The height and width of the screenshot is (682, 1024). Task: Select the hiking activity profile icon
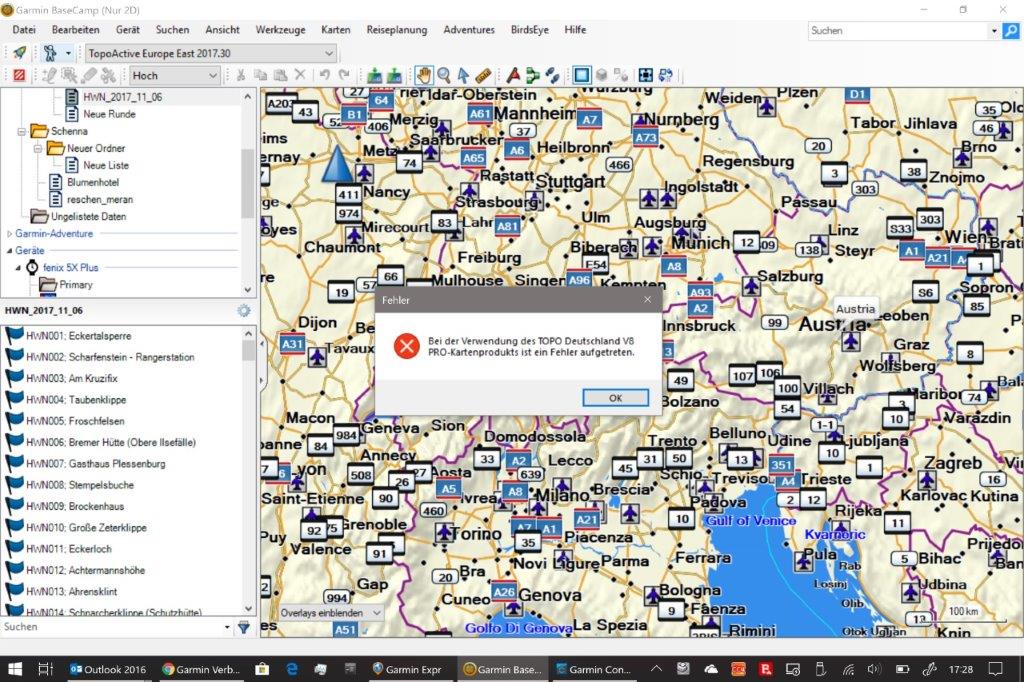(x=50, y=53)
